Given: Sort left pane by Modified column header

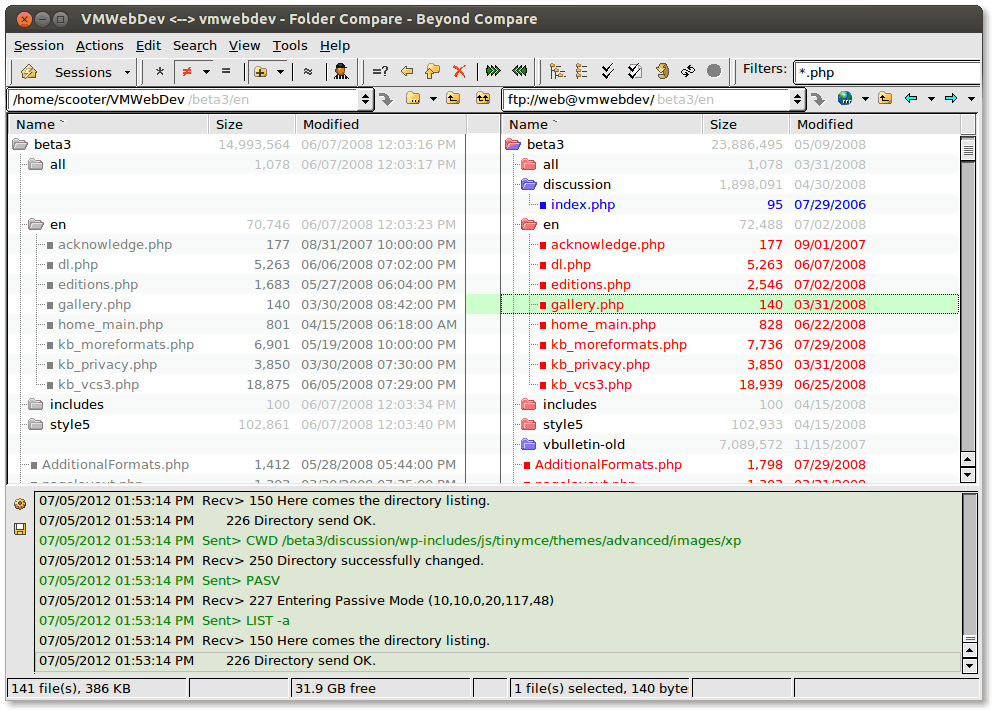Looking at the screenshot, I should (381, 125).
